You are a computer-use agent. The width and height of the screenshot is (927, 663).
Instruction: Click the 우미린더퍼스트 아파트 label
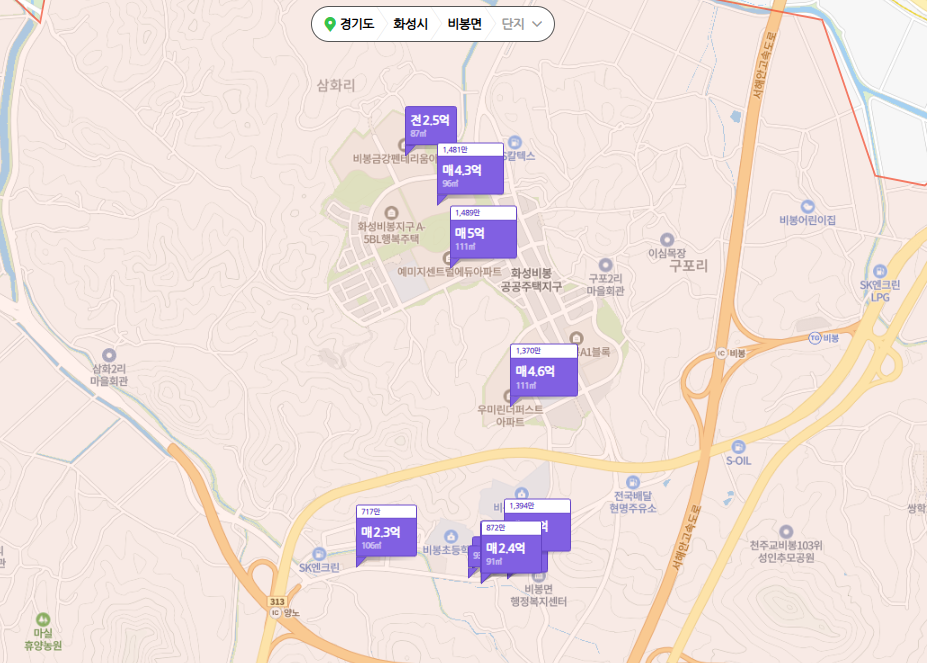[x=510, y=415]
